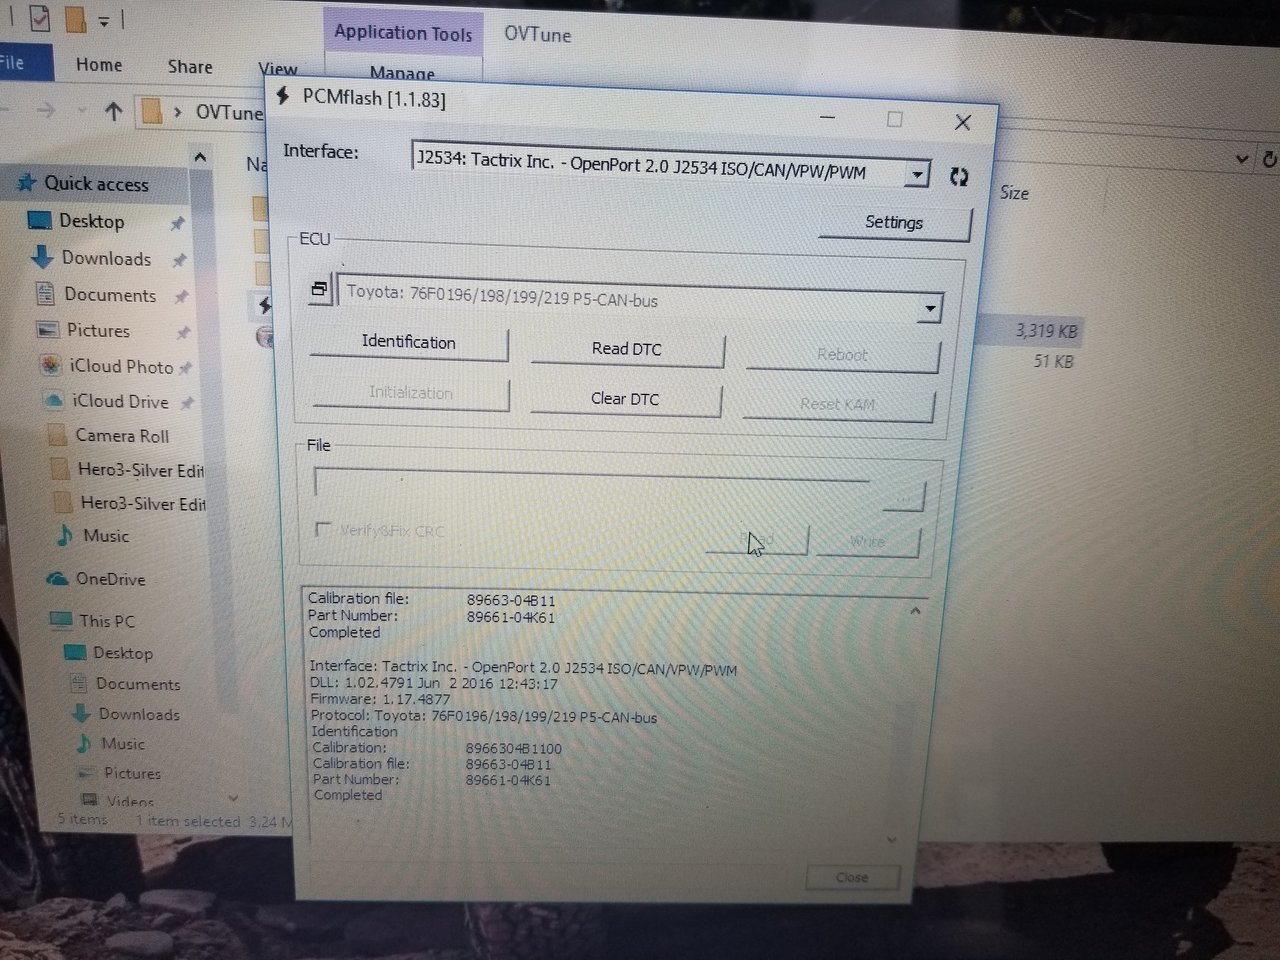This screenshot has height=960, width=1280.
Task: Minimize the PCMflash window
Action: pyautogui.click(x=828, y=117)
